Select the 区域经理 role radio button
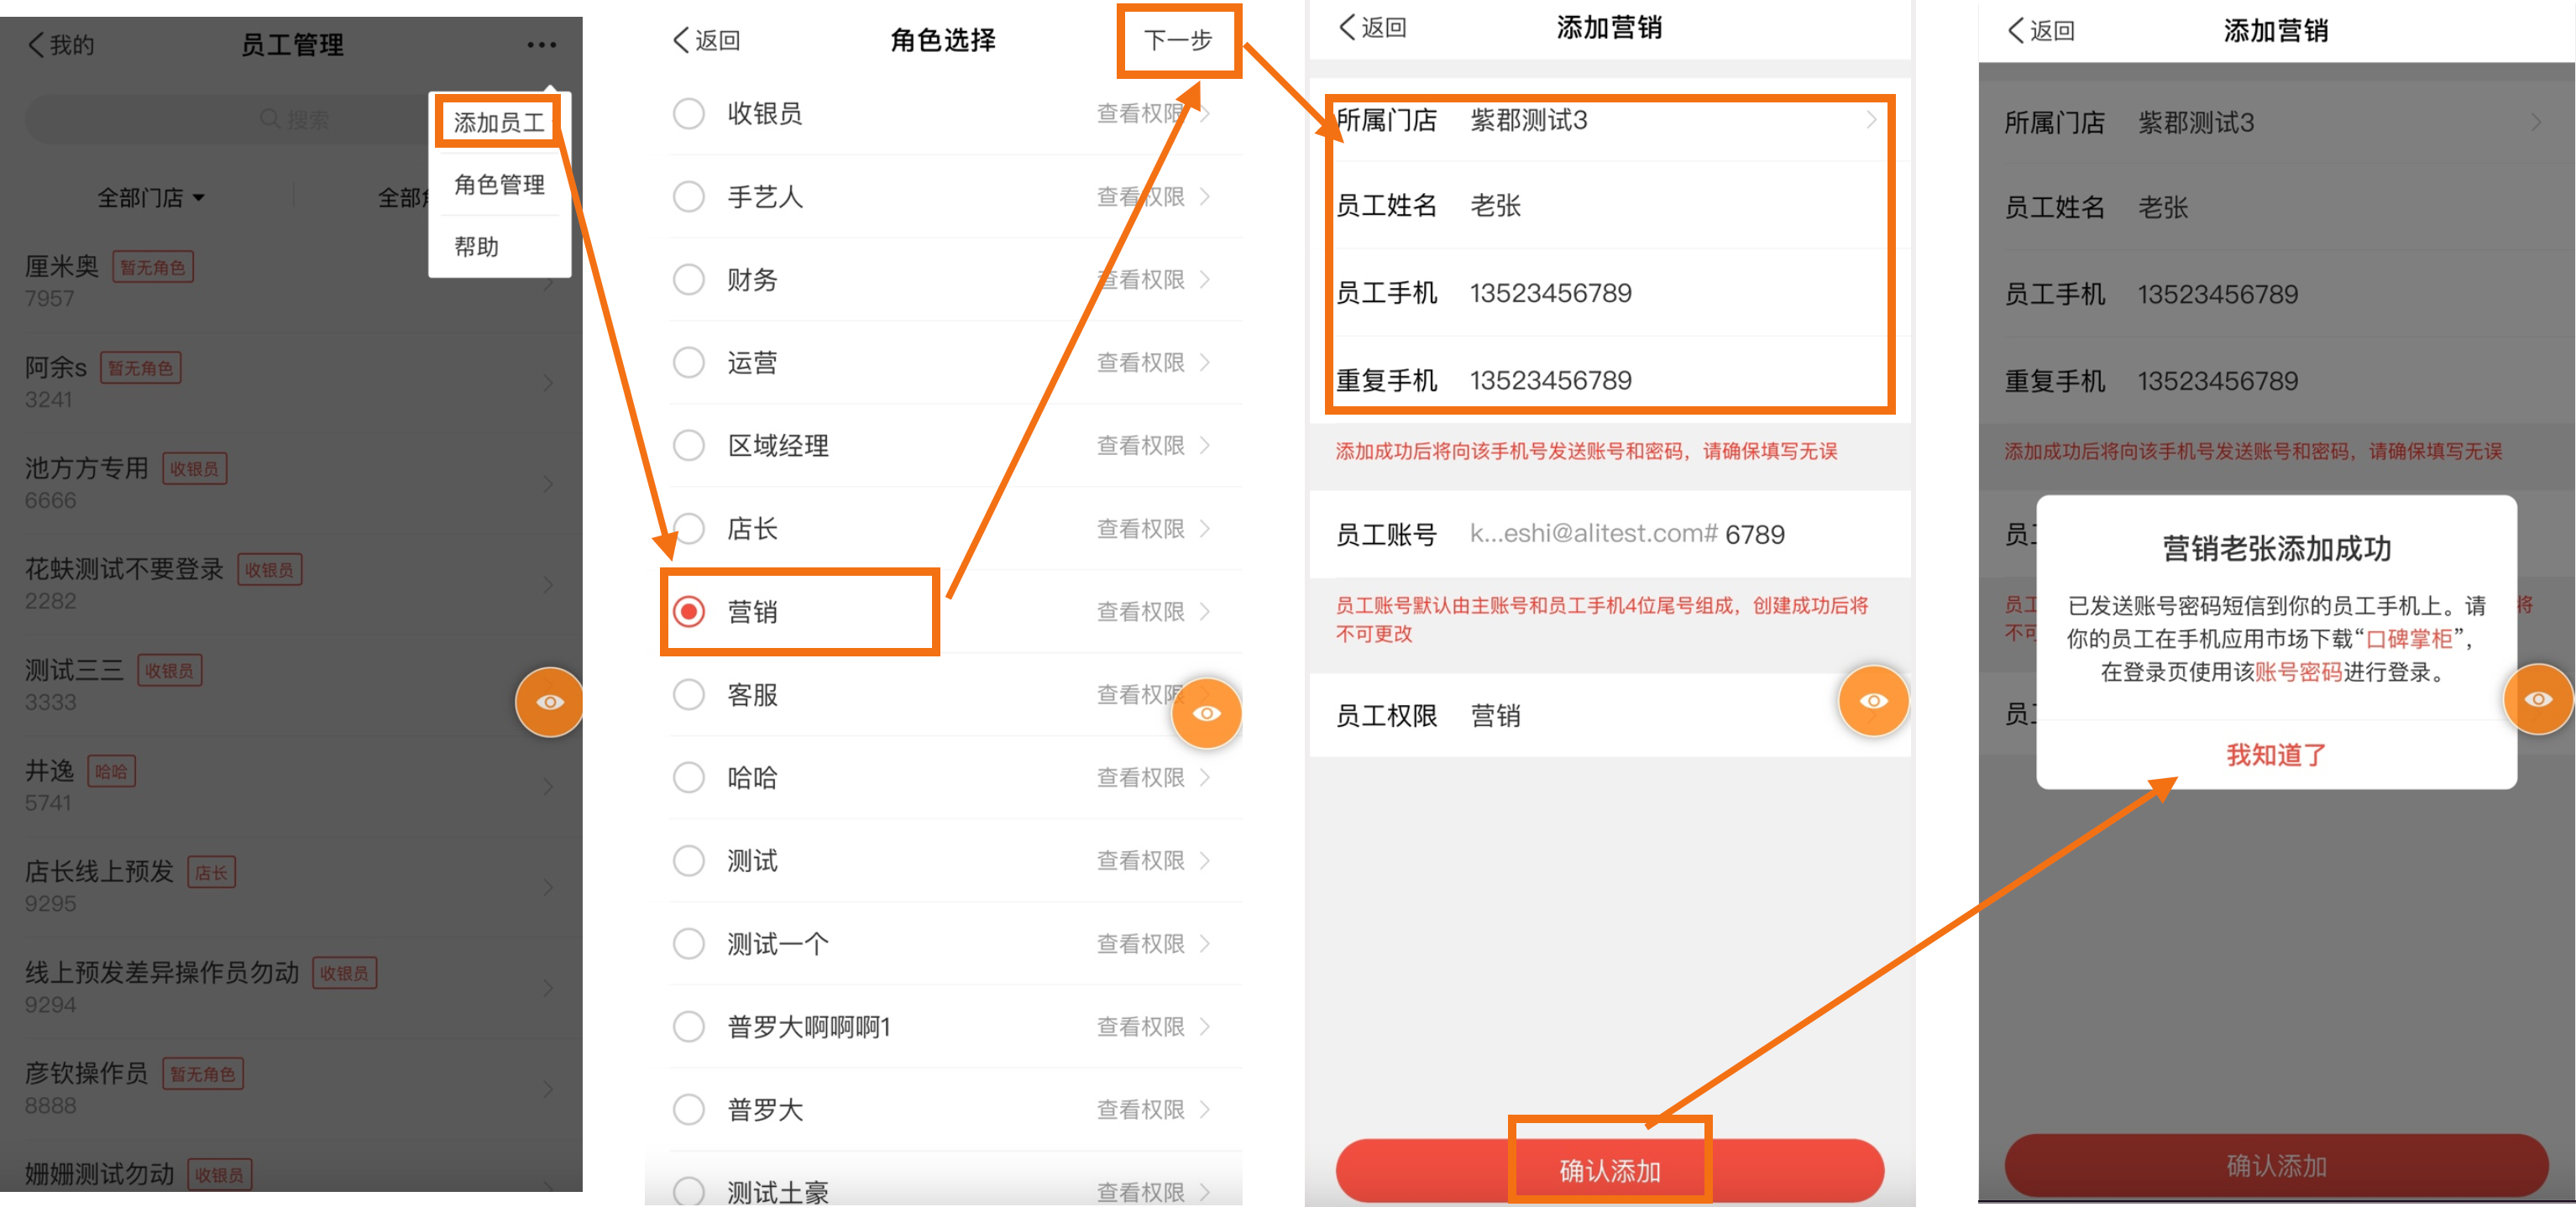The height and width of the screenshot is (1207, 2576). (688, 445)
